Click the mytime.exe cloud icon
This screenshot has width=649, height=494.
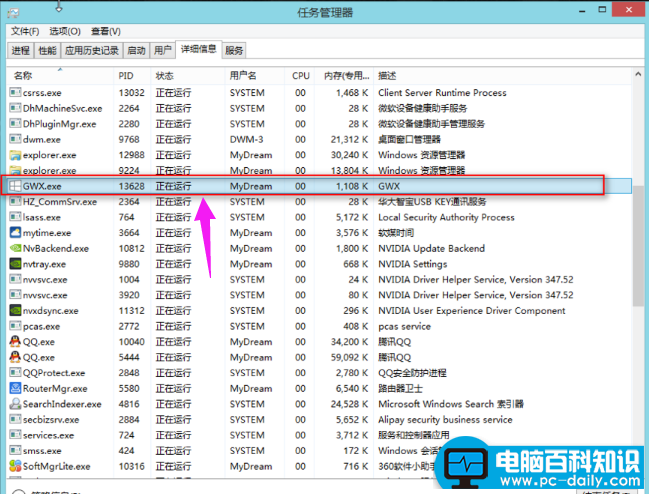[x=15, y=233]
